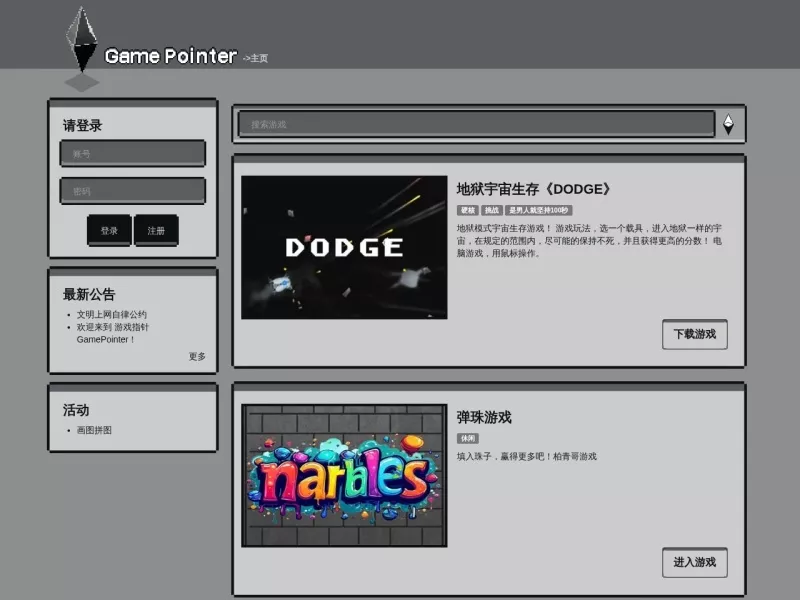Select the 挑战 tag
Image resolution: width=800 pixels, height=600 pixels.
(492, 210)
